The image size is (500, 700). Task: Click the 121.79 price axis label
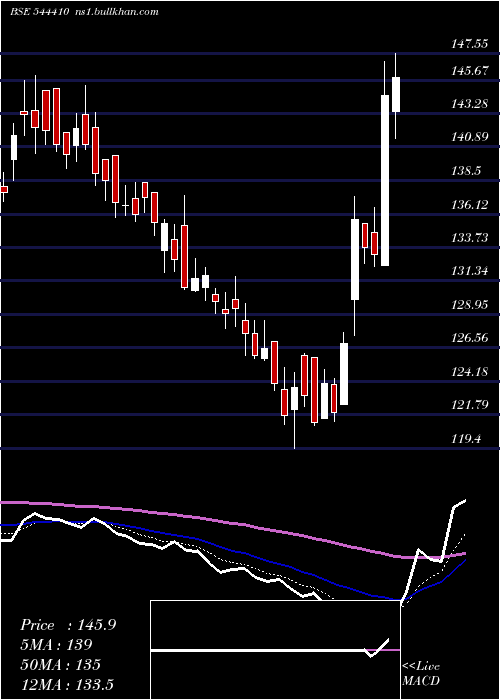470,405
